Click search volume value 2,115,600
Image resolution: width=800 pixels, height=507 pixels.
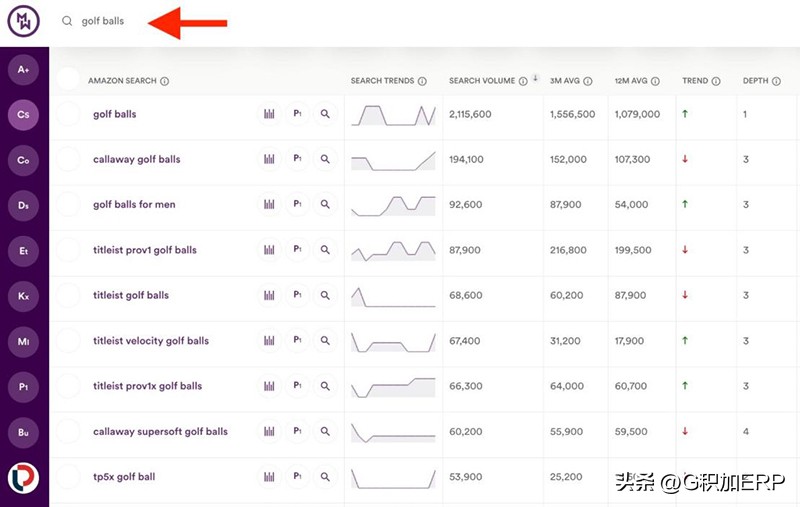click(470, 114)
